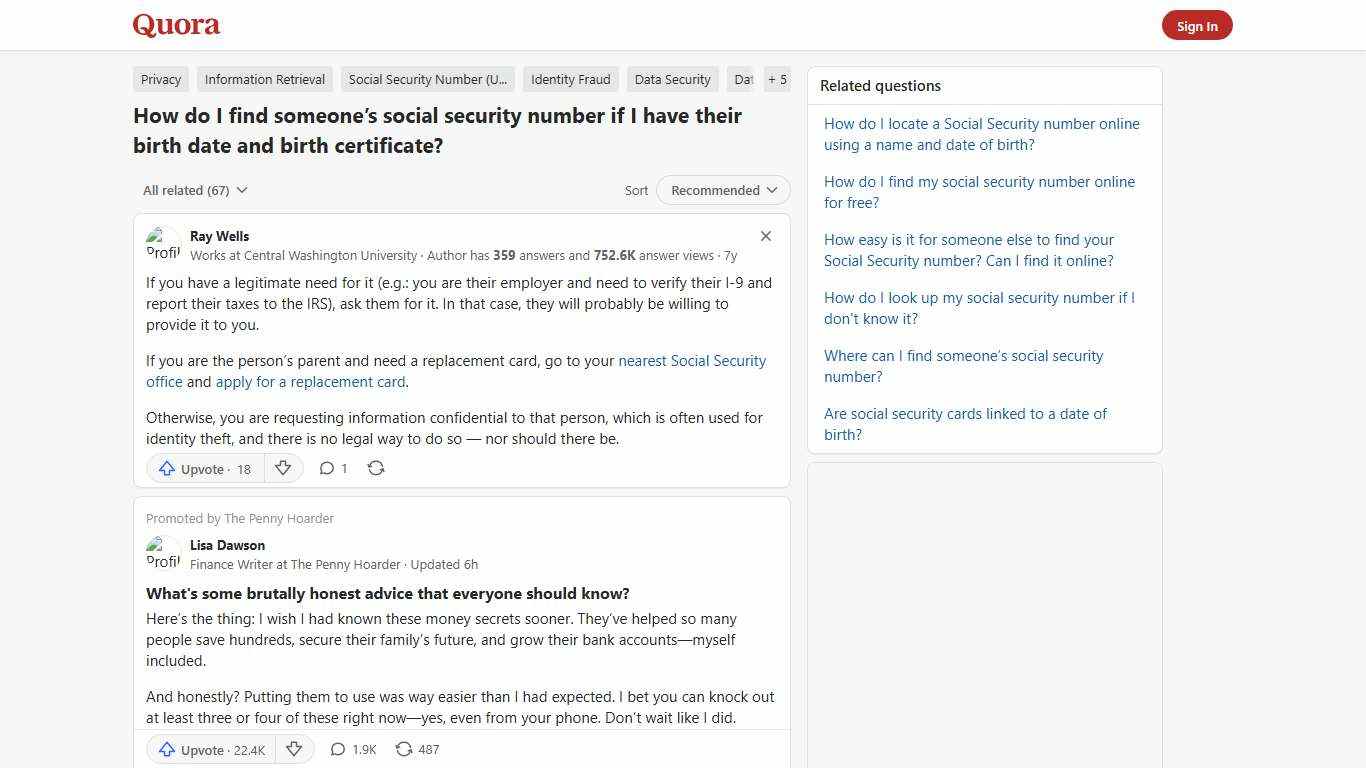Dismiss Ray Wells' answer
The image size is (1366, 768).
[766, 236]
